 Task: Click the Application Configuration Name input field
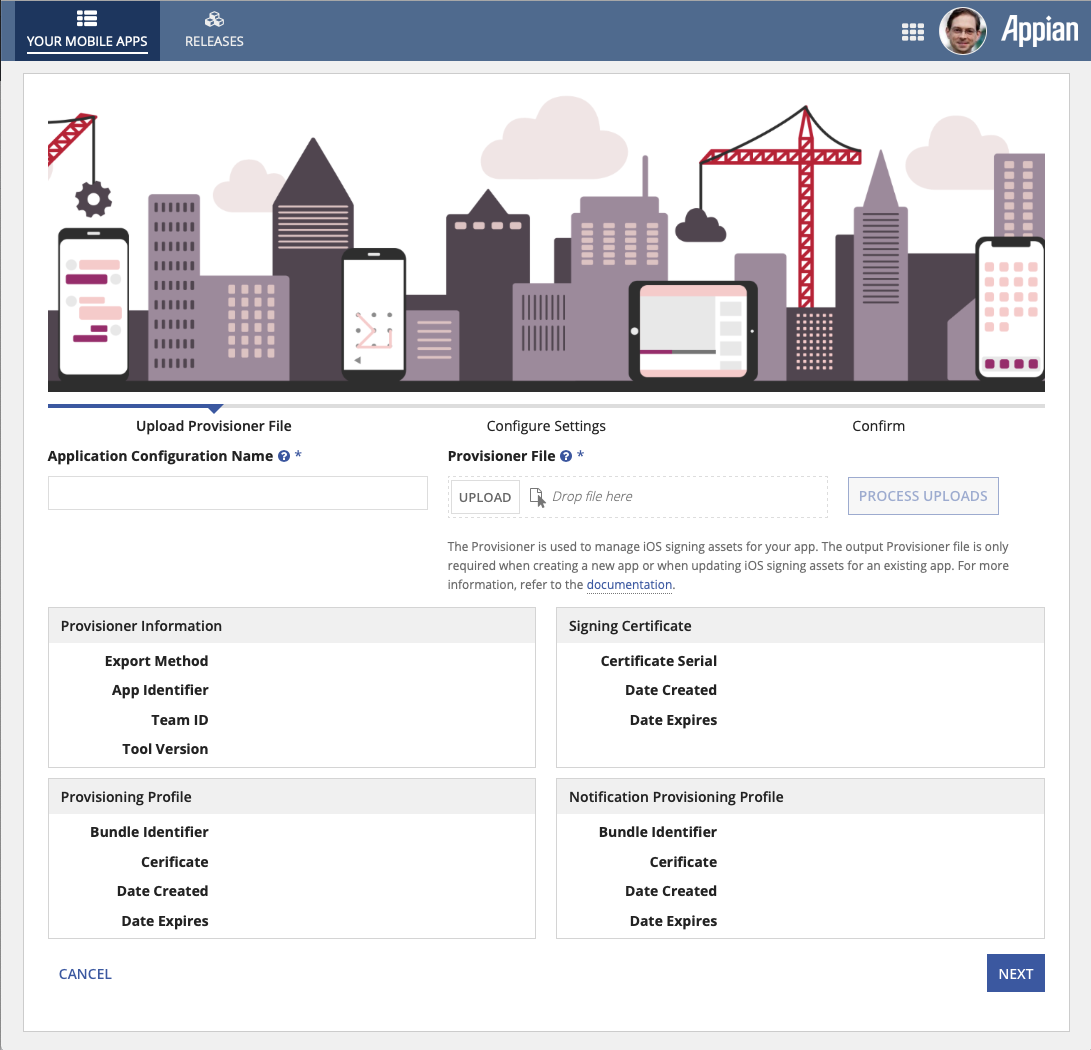(238, 493)
